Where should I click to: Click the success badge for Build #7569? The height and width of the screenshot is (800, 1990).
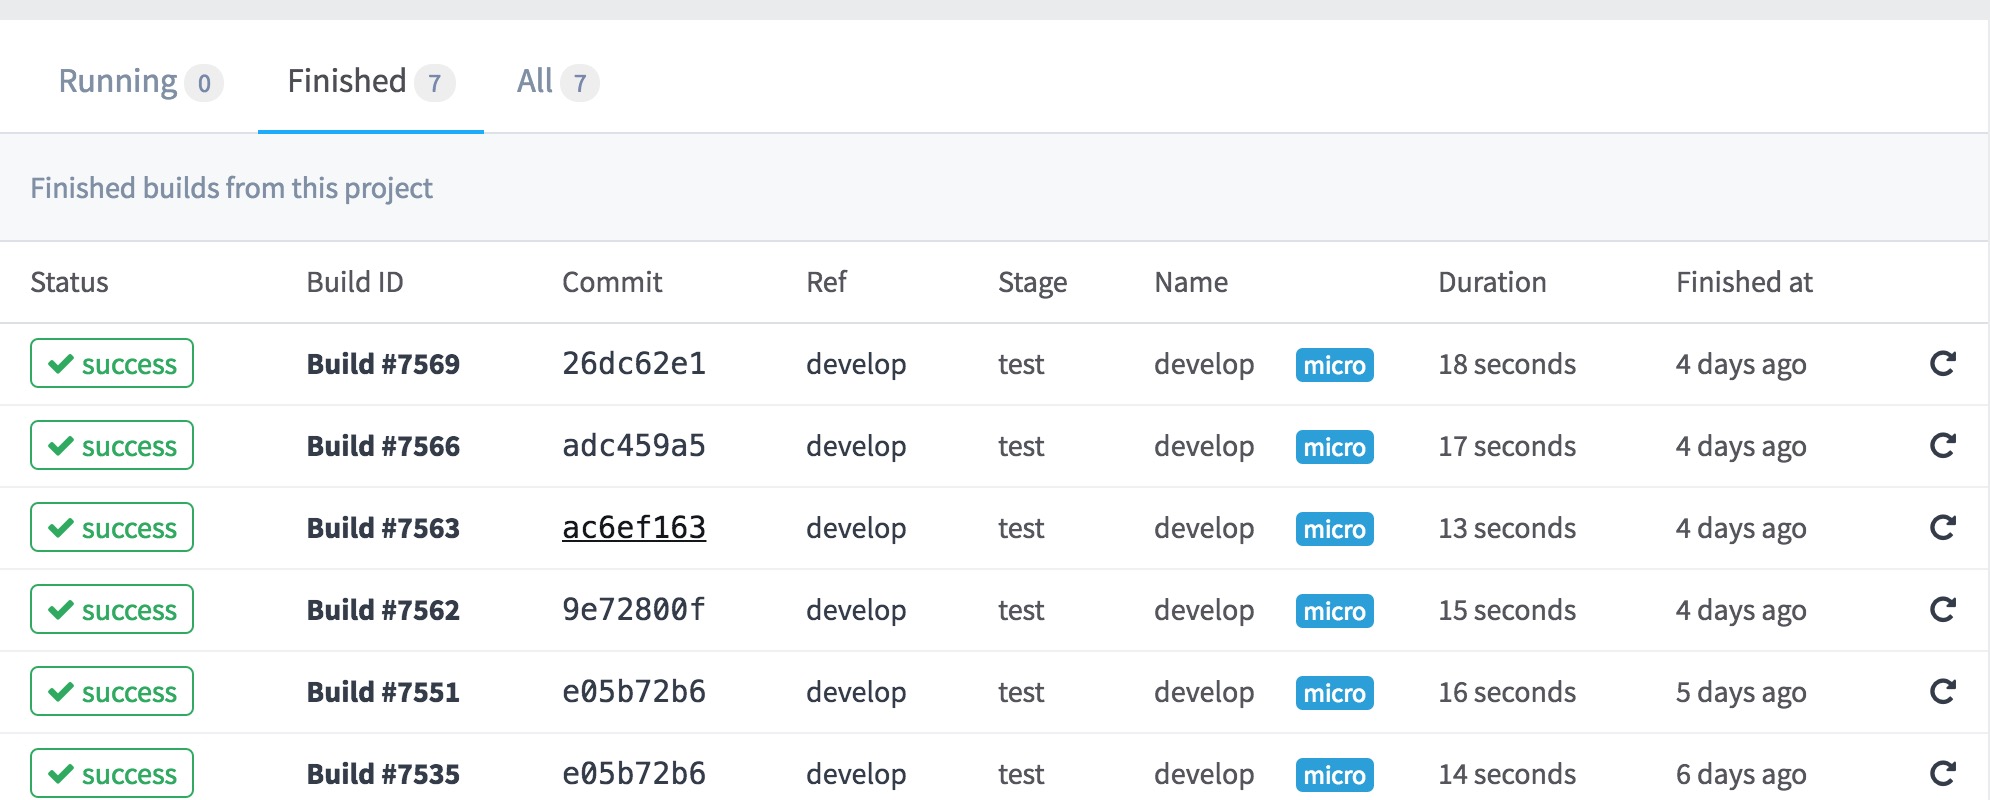point(112,364)
